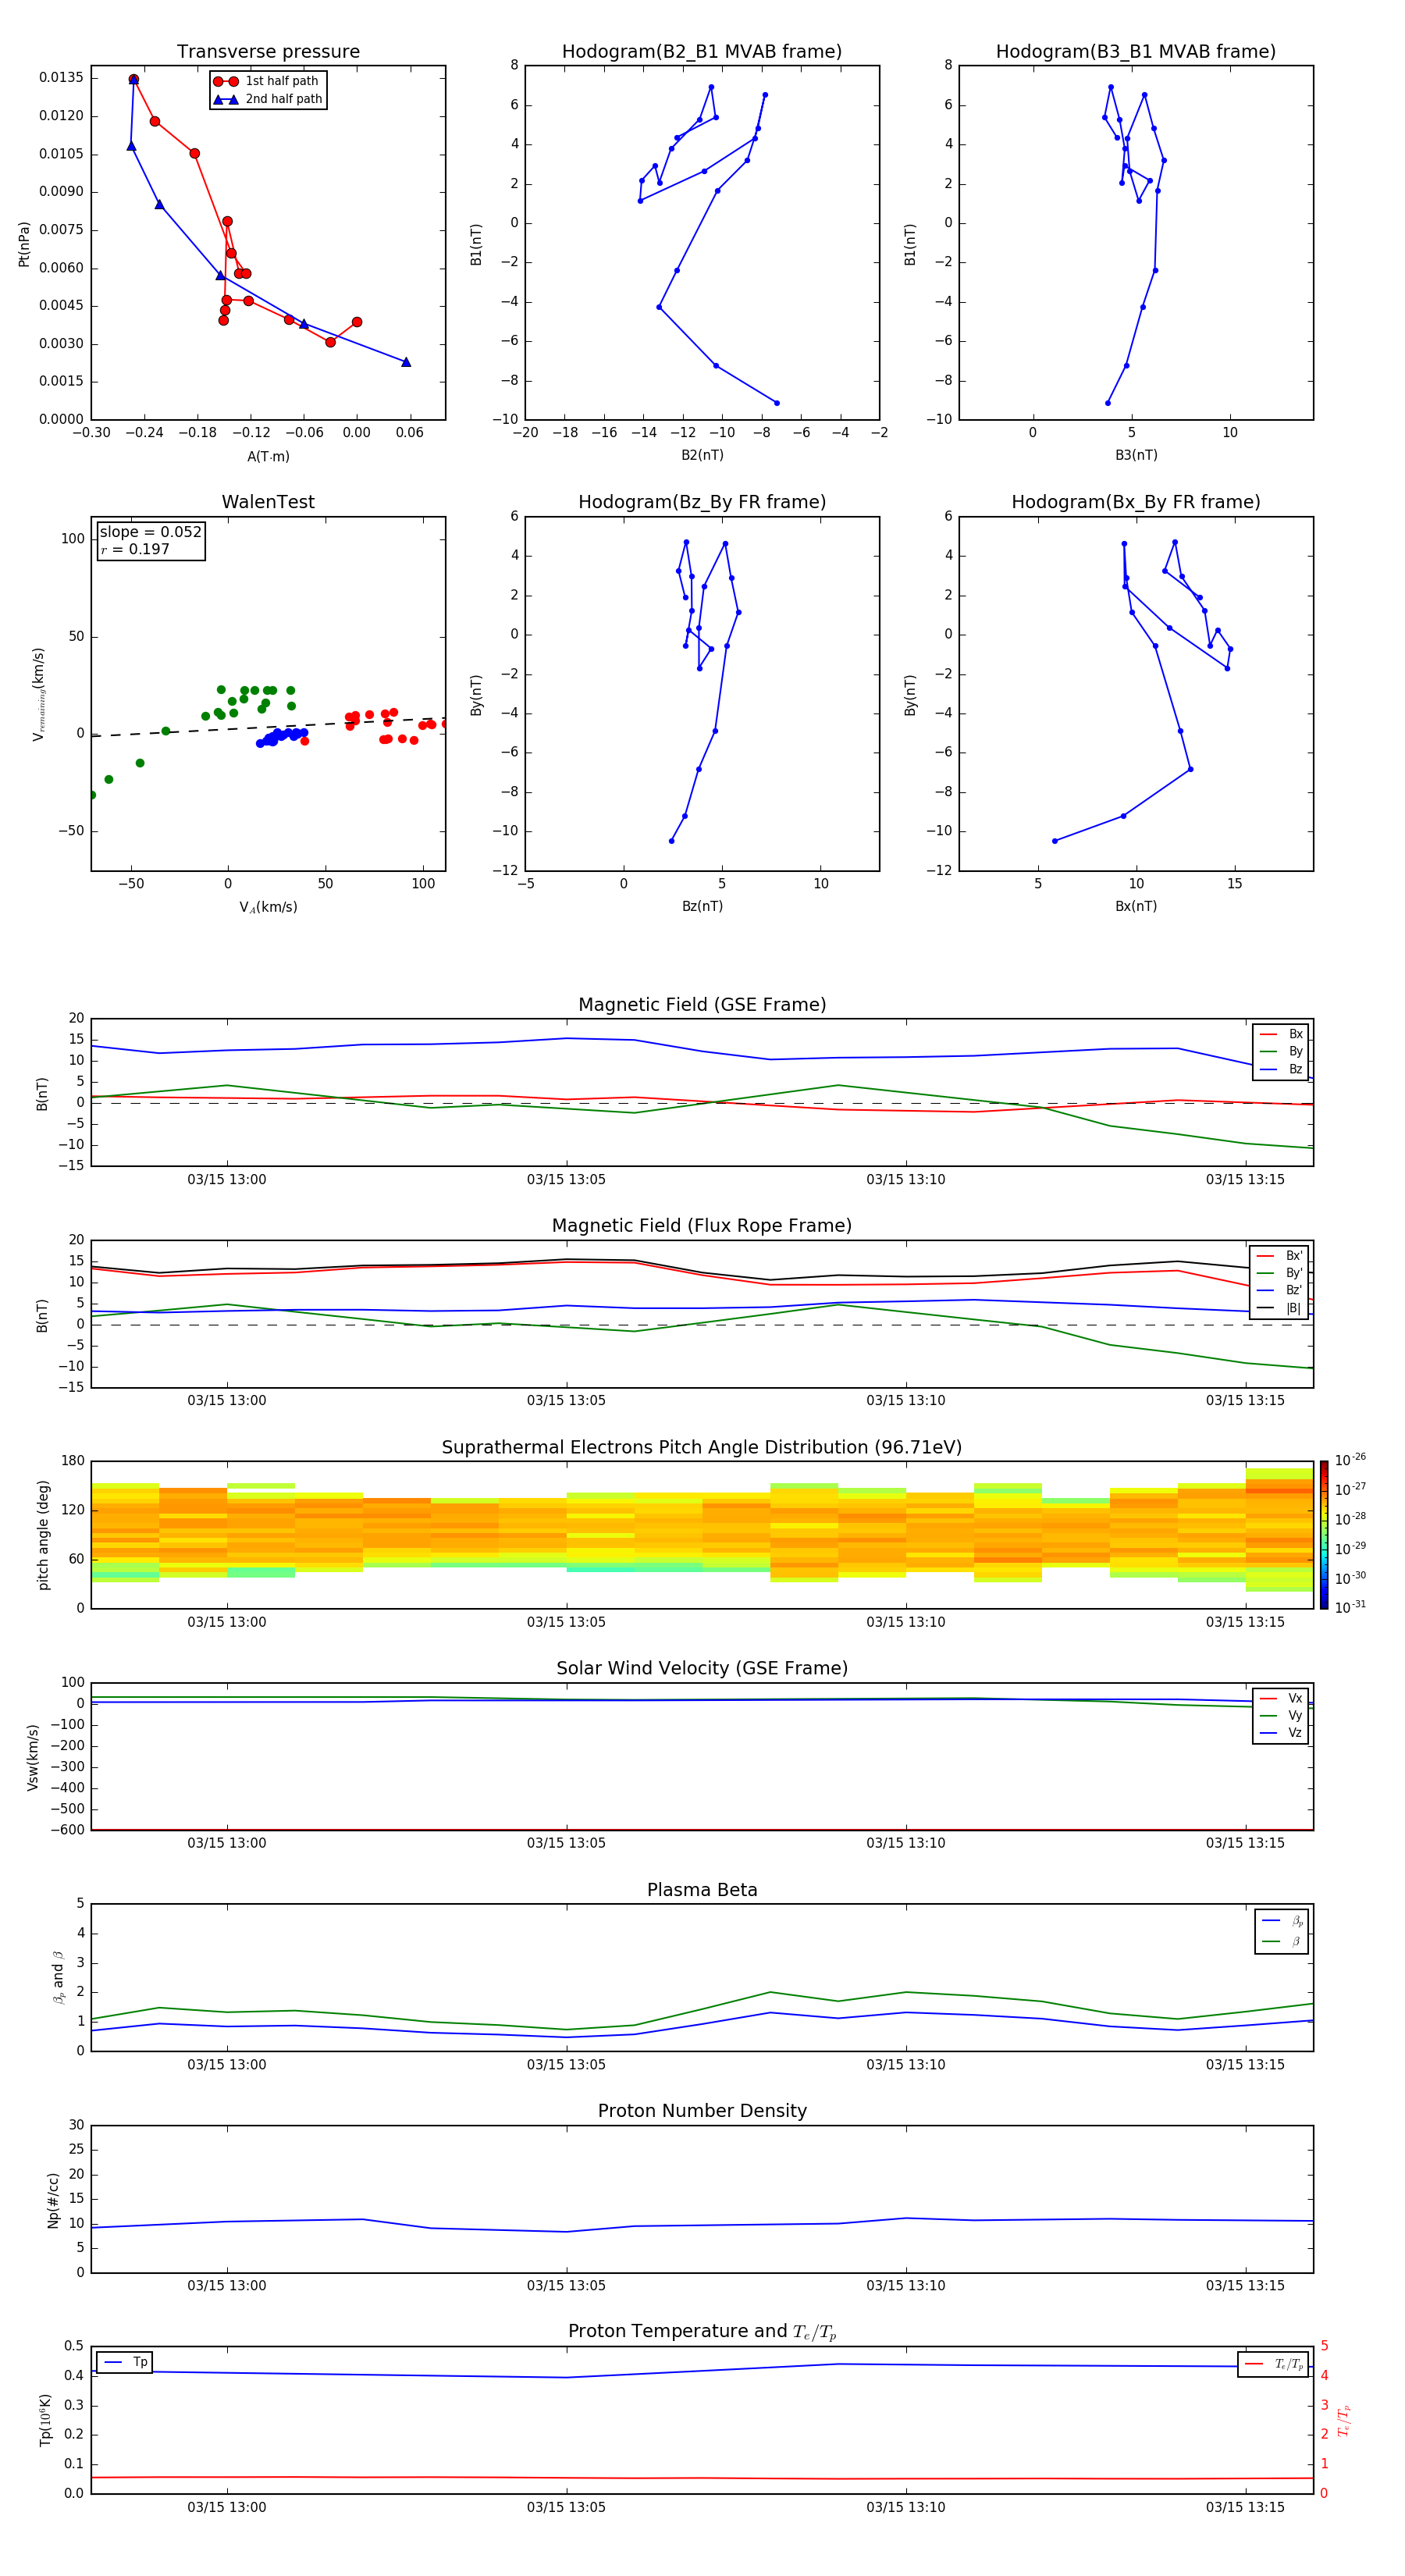
Task: Click the 'Tp(10^6K)' axis label
Action: (x=45, y=2420)
